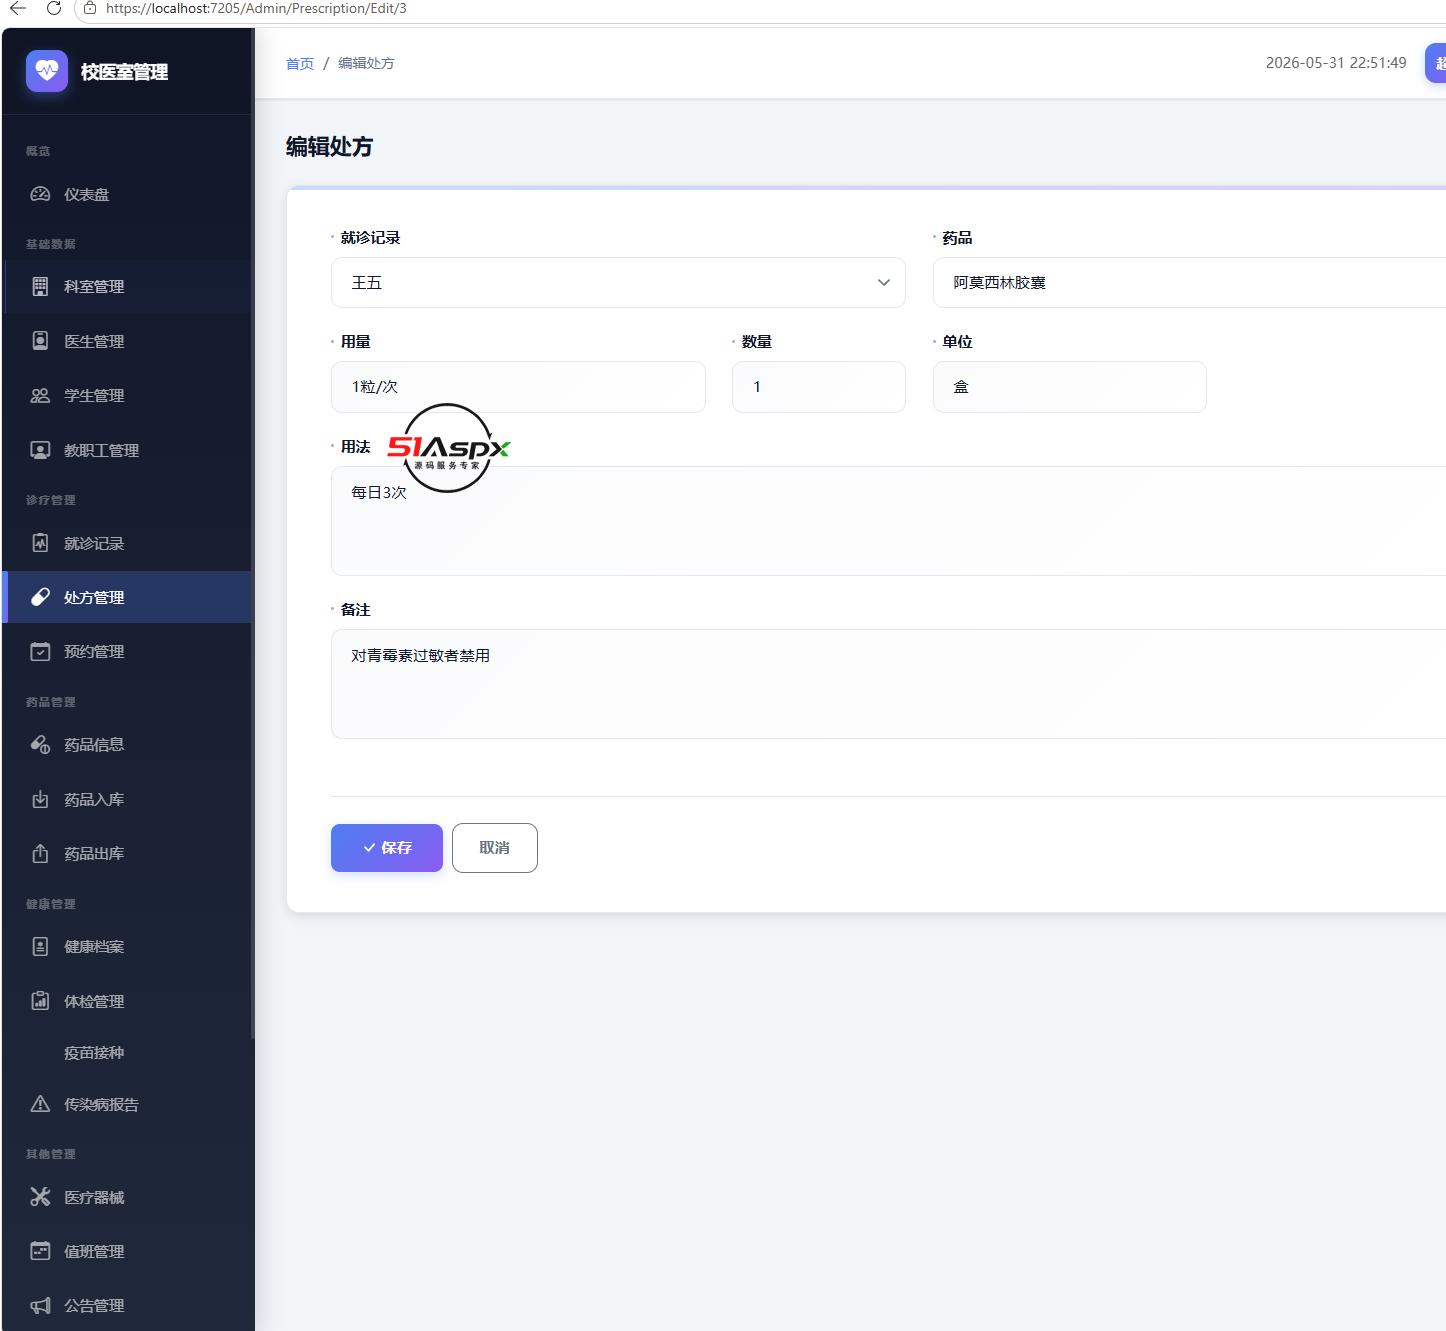Click the calendar-check icon beside 预约管理
This screenshot has width=1446, height=1331.
[x=40, y=651]
